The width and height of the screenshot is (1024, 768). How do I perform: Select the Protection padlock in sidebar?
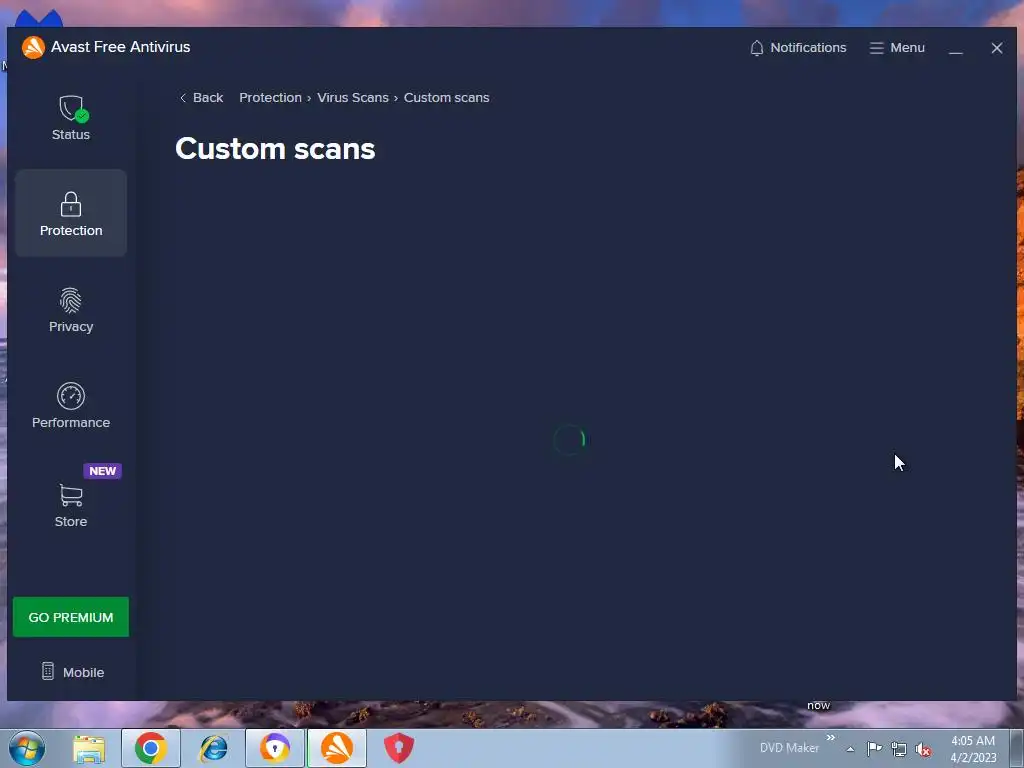coord(71,213)
